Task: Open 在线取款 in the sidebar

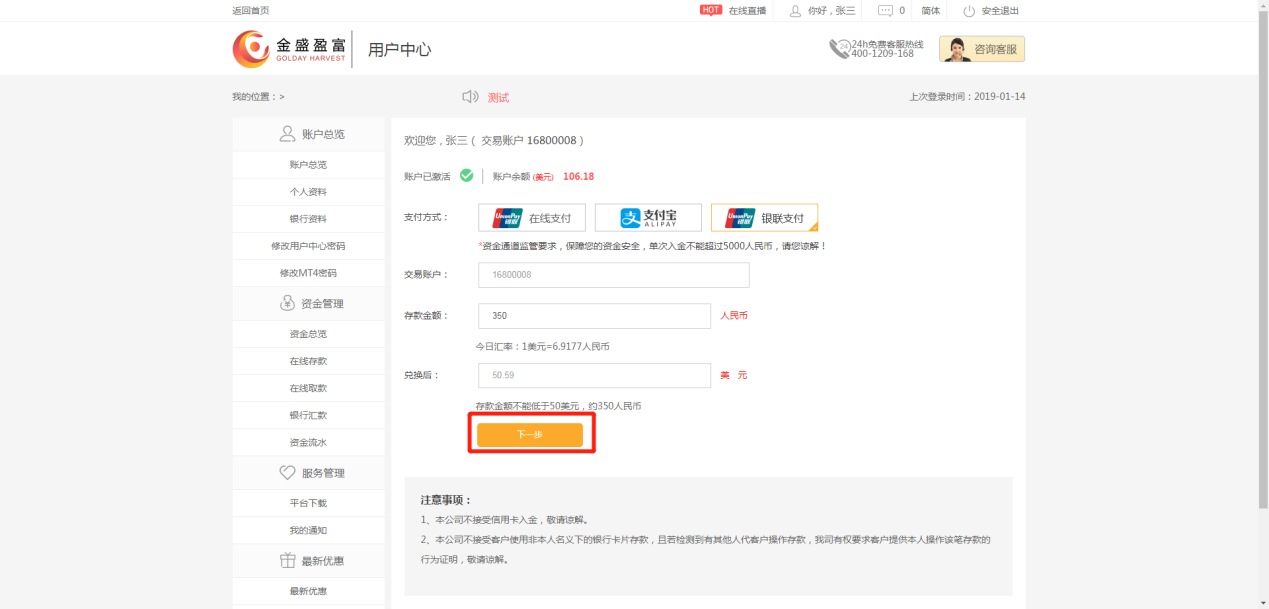Action: point(308,388)
